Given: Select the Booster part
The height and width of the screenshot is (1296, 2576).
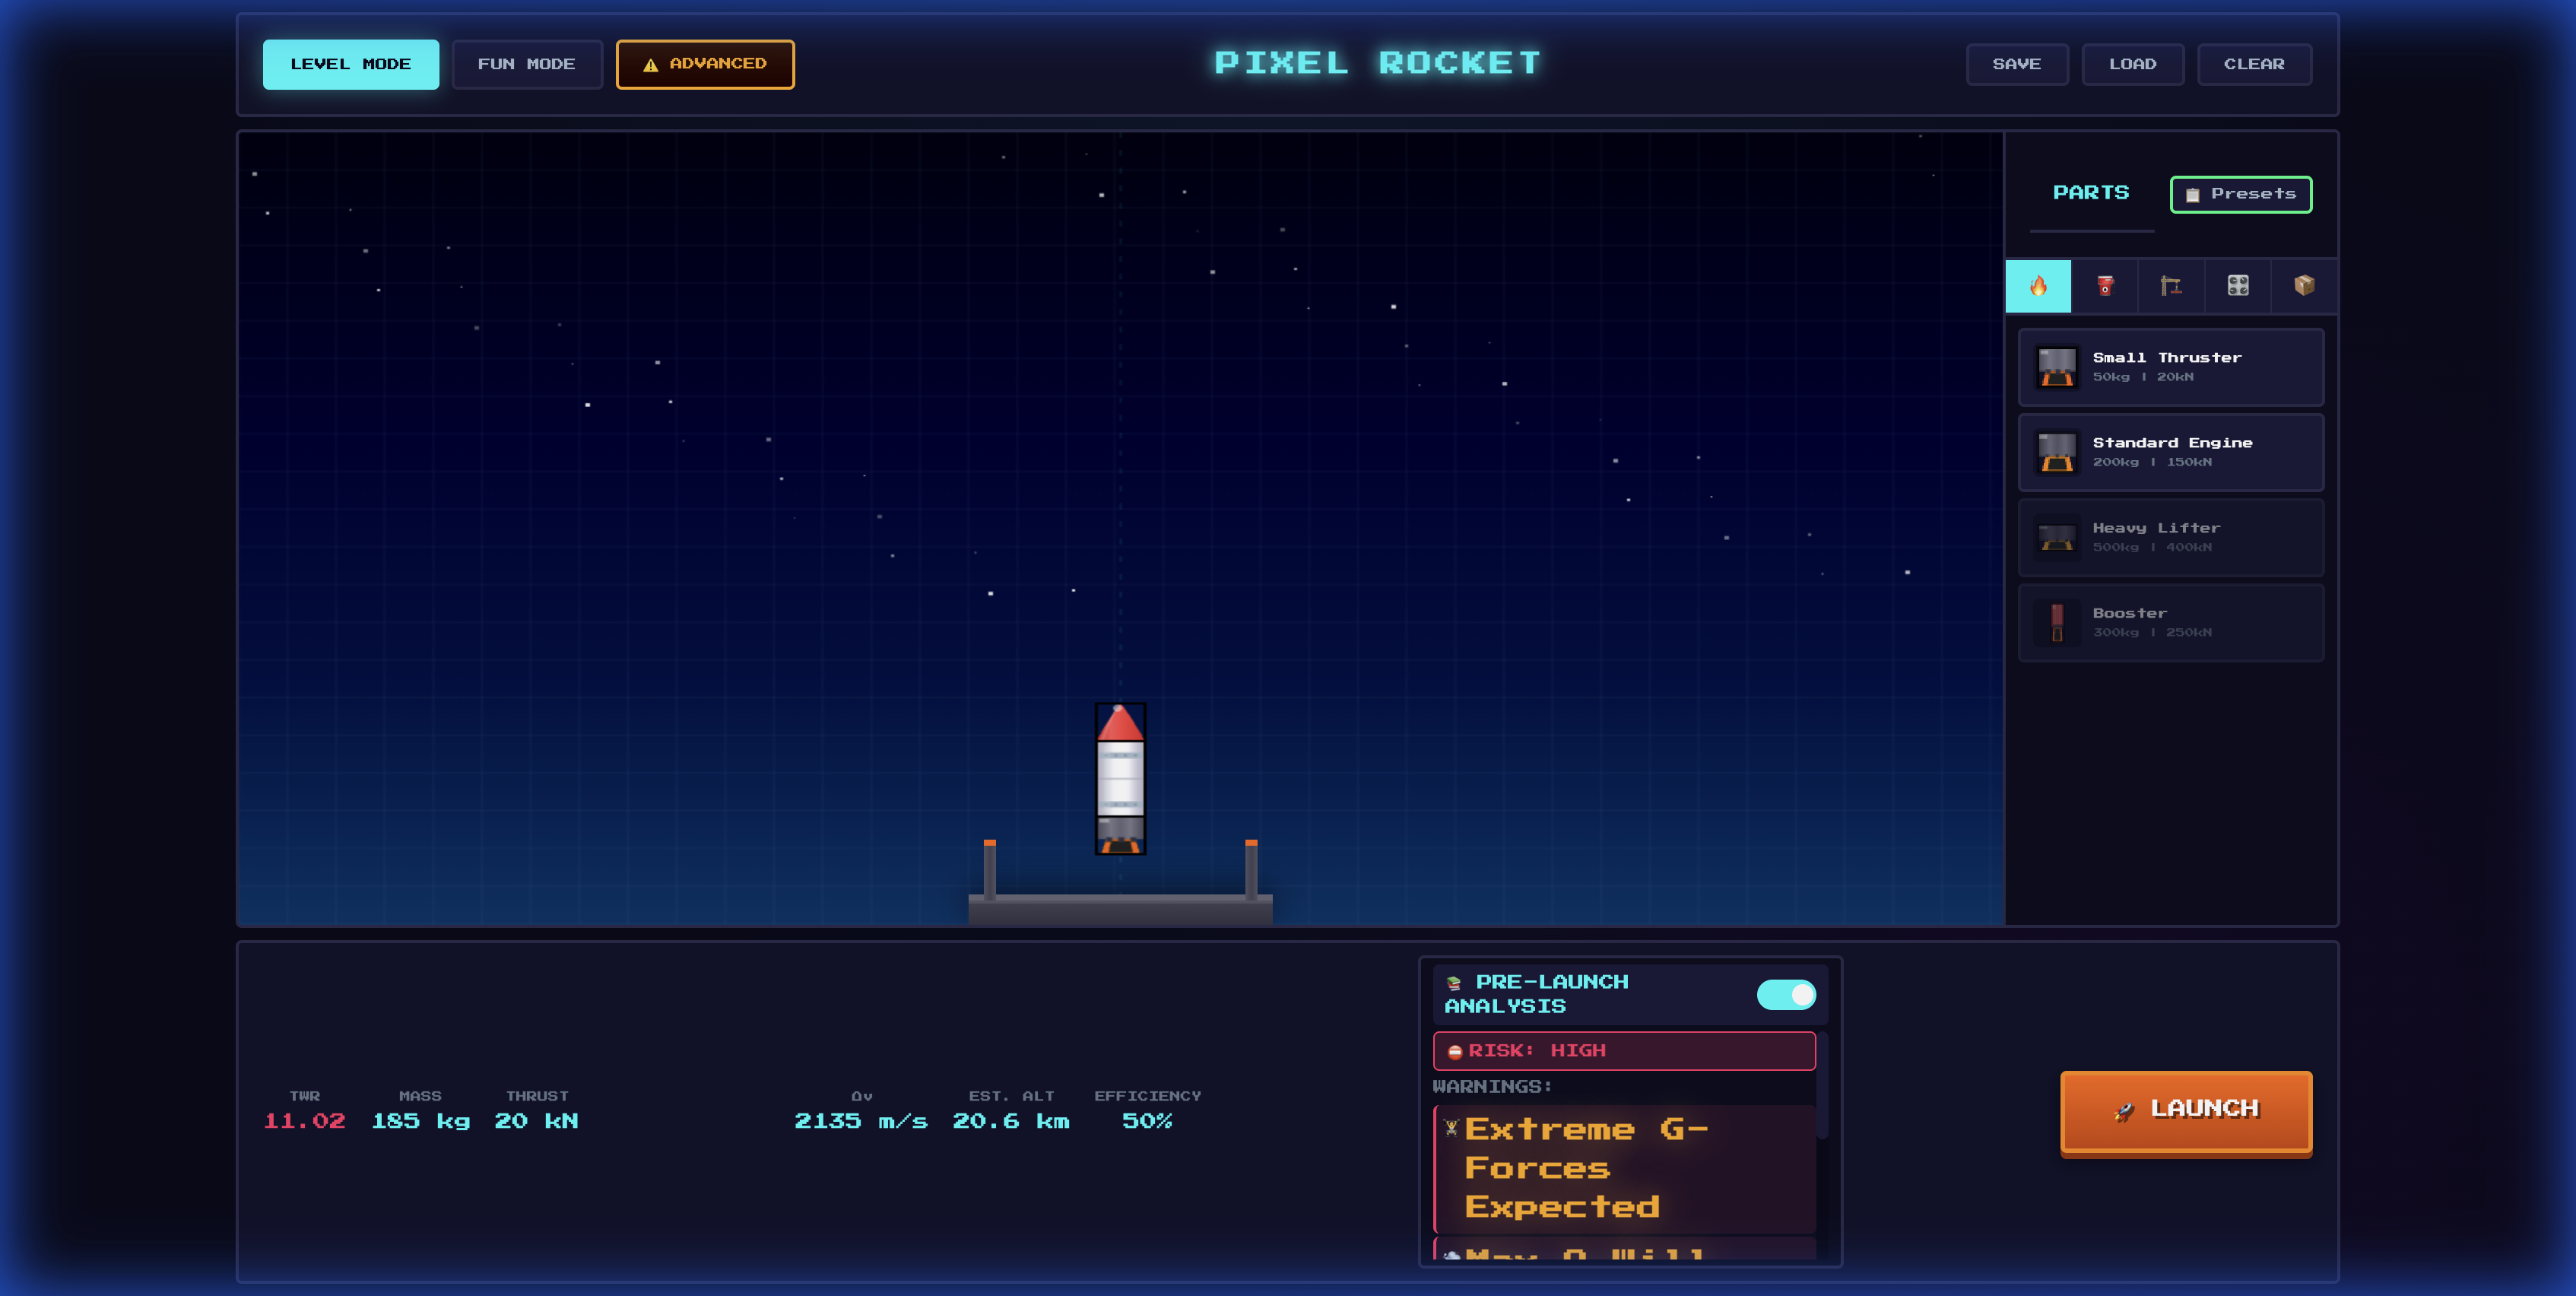Looking at the screenshot, I should tap(2170, 622).
